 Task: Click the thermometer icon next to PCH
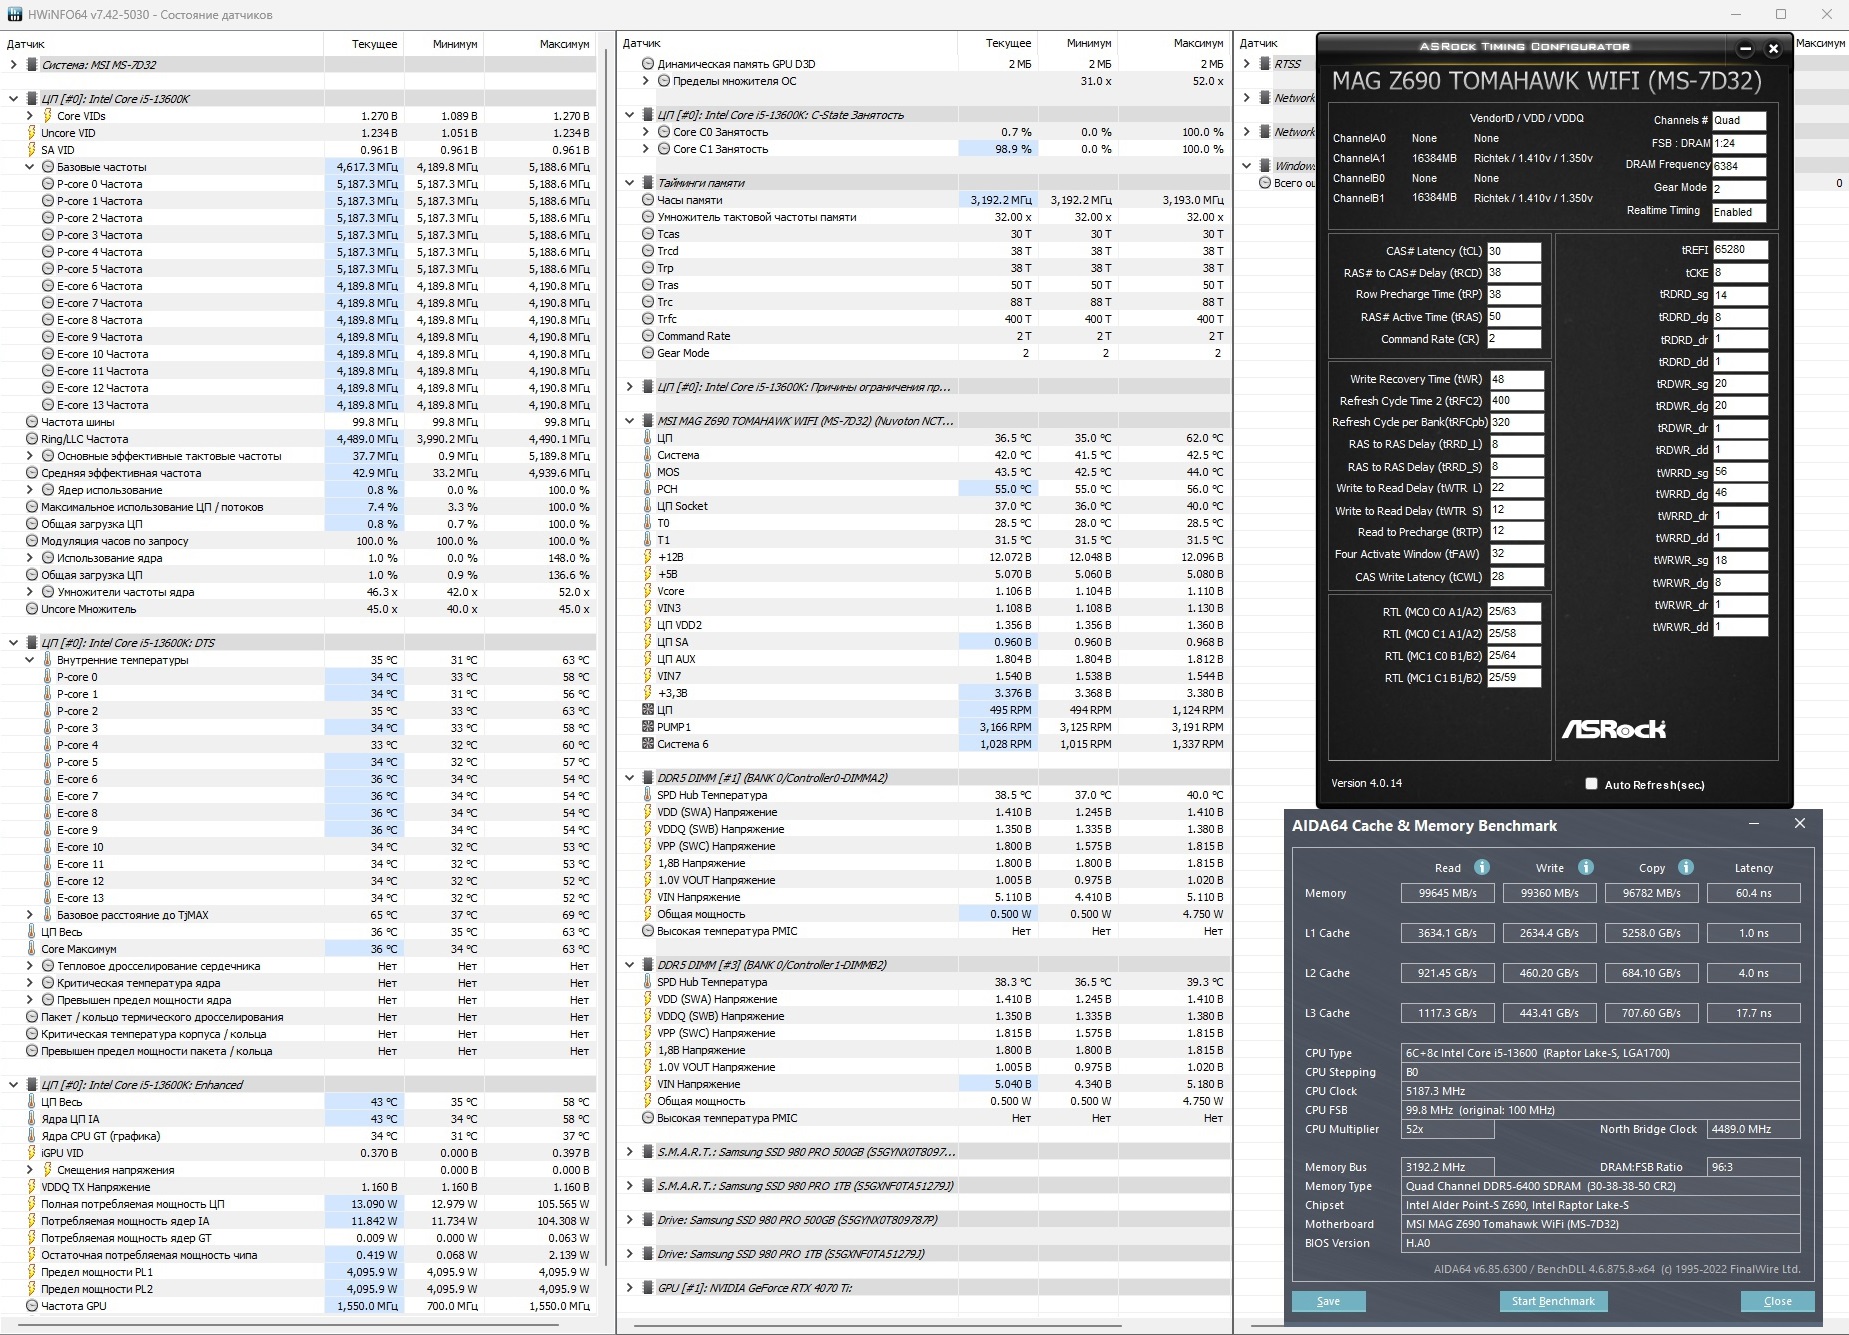(x=648, y=489)
